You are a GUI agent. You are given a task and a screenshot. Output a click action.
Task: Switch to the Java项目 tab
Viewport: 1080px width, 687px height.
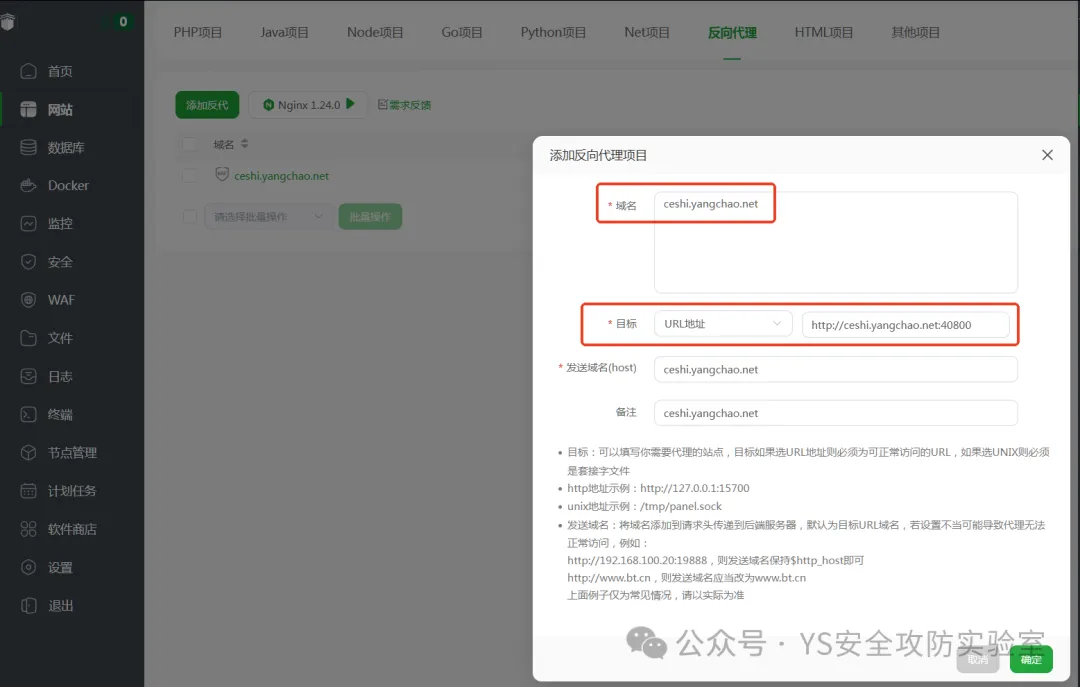click(284, 32)
